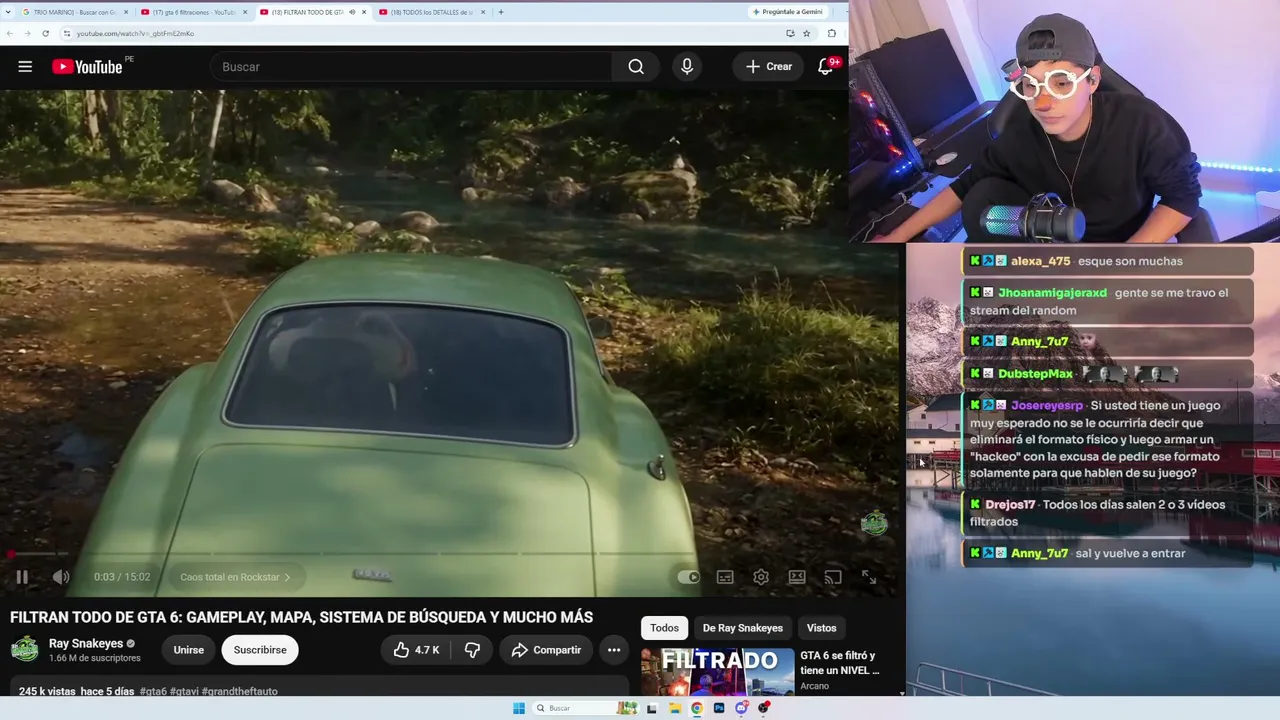Viewport: 1280px width, 720px height.
Task: Switch to the gta 6 filtraciones tab
Action: coord(192,12)
